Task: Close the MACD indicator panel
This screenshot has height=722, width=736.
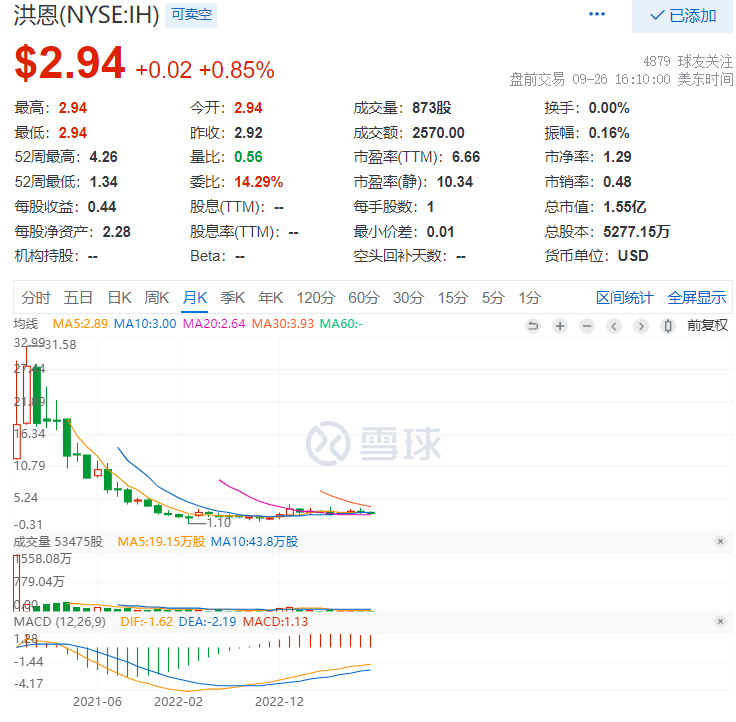Action: tap(720, 622)
